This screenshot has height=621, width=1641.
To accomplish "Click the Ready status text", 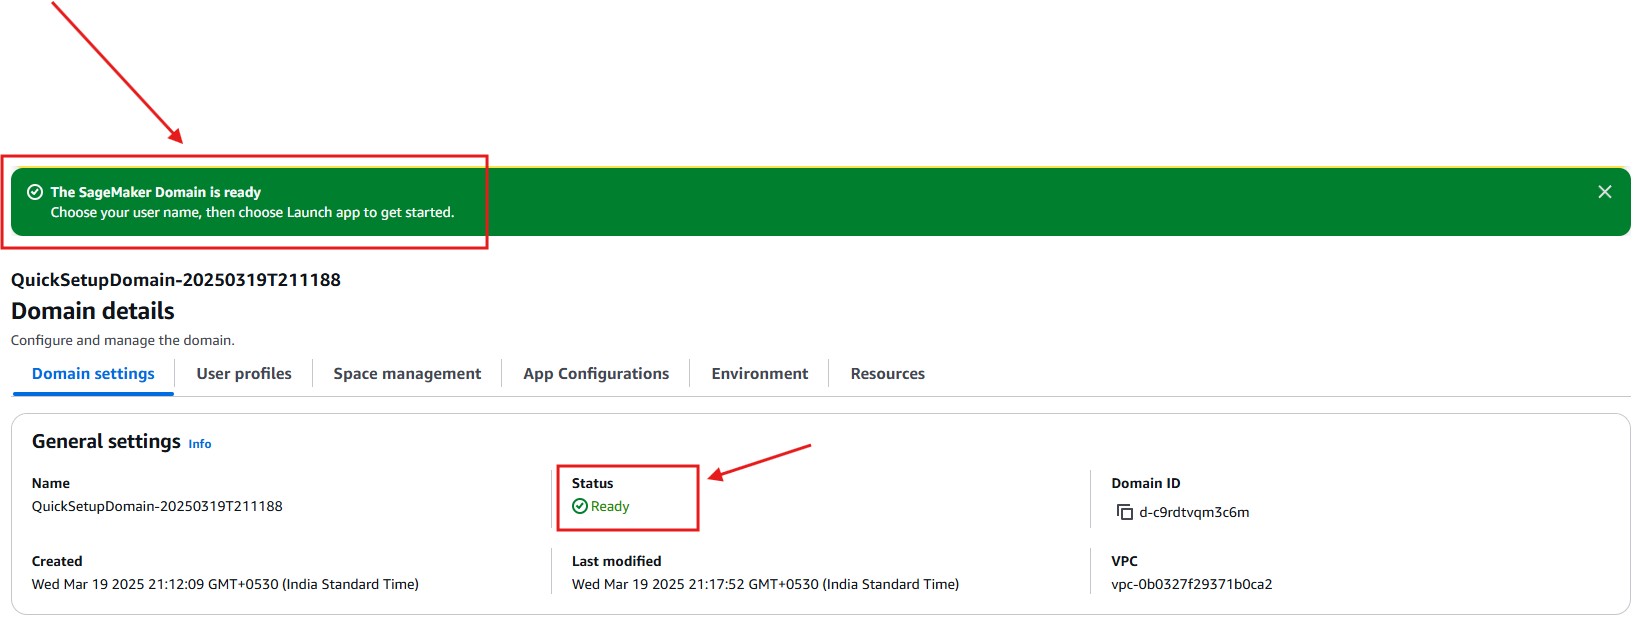I will pos(610,507).
